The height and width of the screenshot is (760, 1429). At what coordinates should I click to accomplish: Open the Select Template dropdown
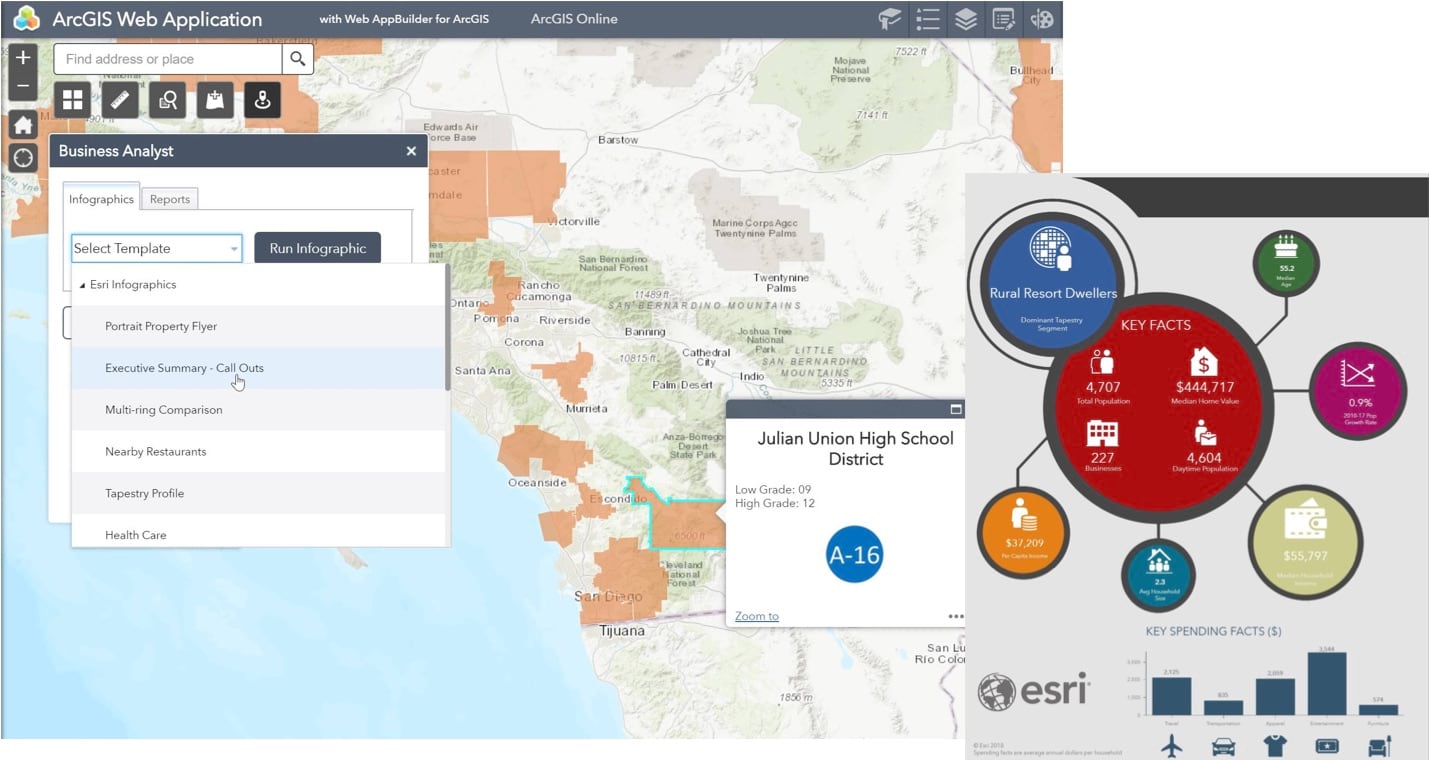pos(156,247)
